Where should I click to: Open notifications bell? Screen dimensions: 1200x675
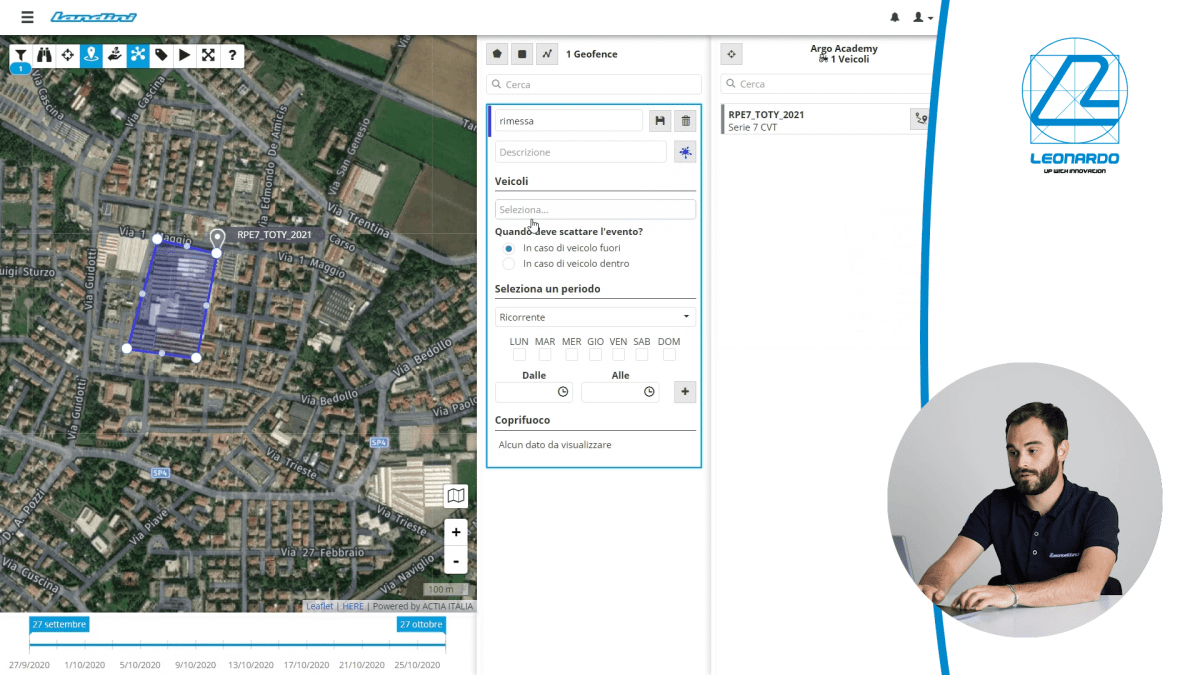point(895,17)
